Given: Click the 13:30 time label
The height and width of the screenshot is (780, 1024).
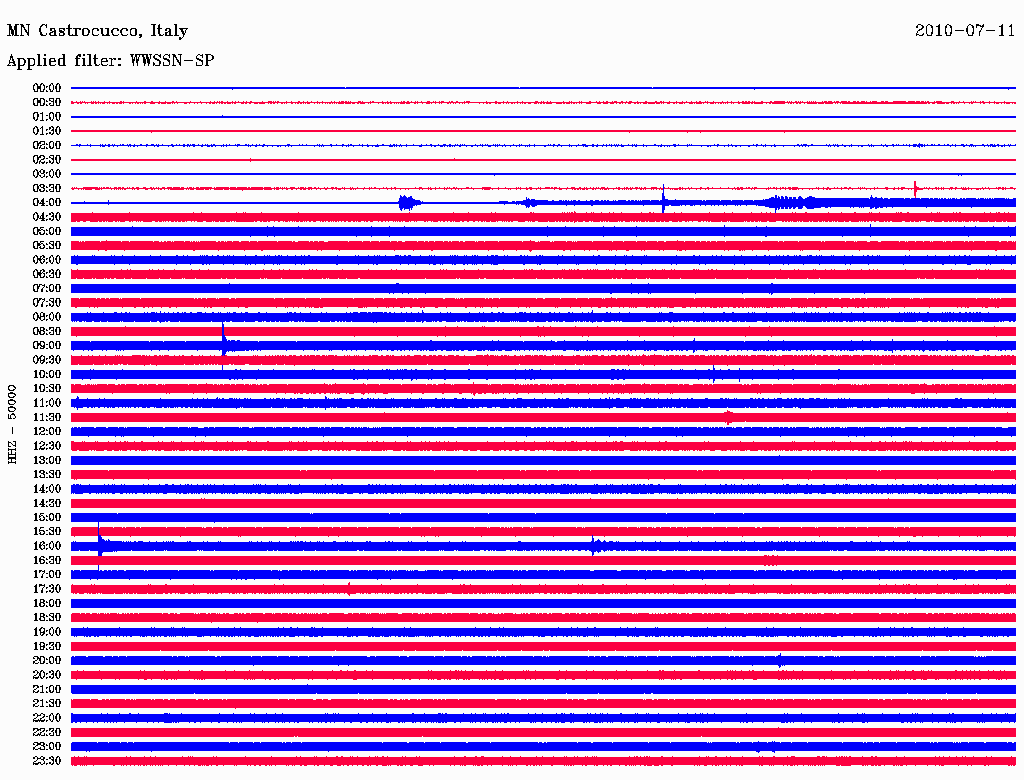Looking at the screenshot, I should coord(47,474).
